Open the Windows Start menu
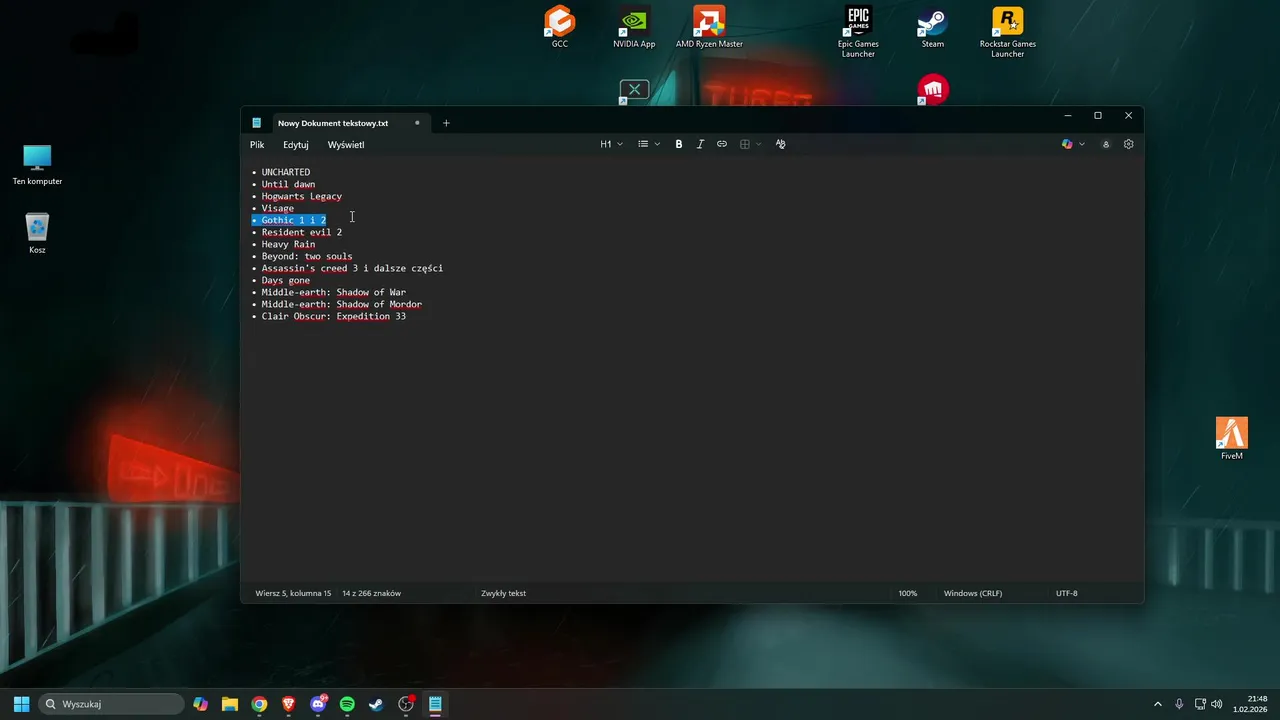1280x720 pixels. [x=21, y=704]
